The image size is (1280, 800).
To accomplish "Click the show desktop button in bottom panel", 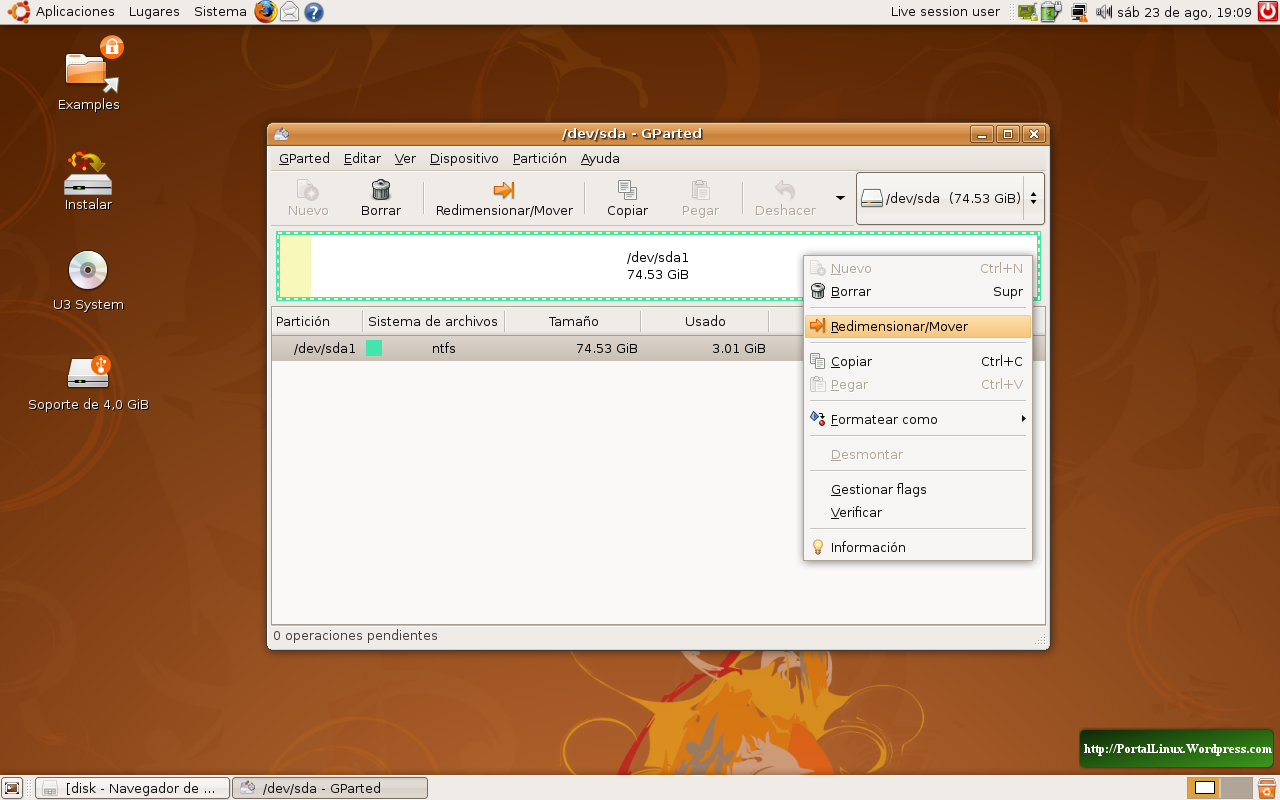I will pyautogui.click(x=13, y=788).
